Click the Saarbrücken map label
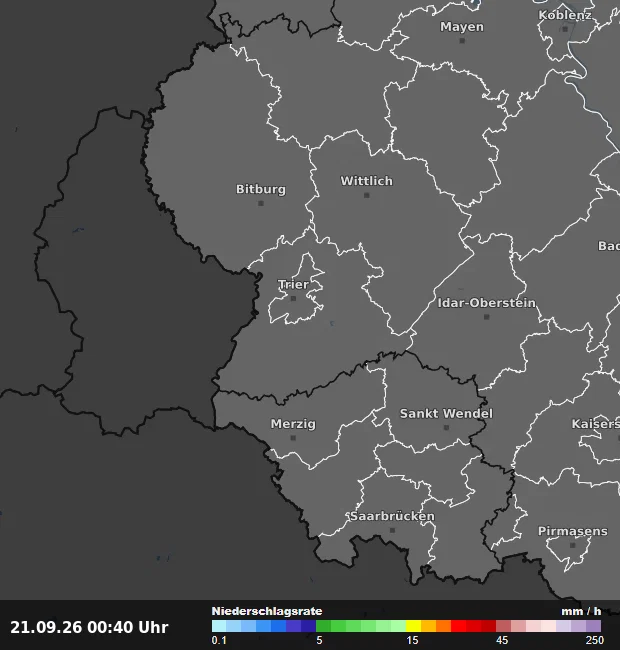620x650 pixels. pos(392,516)
